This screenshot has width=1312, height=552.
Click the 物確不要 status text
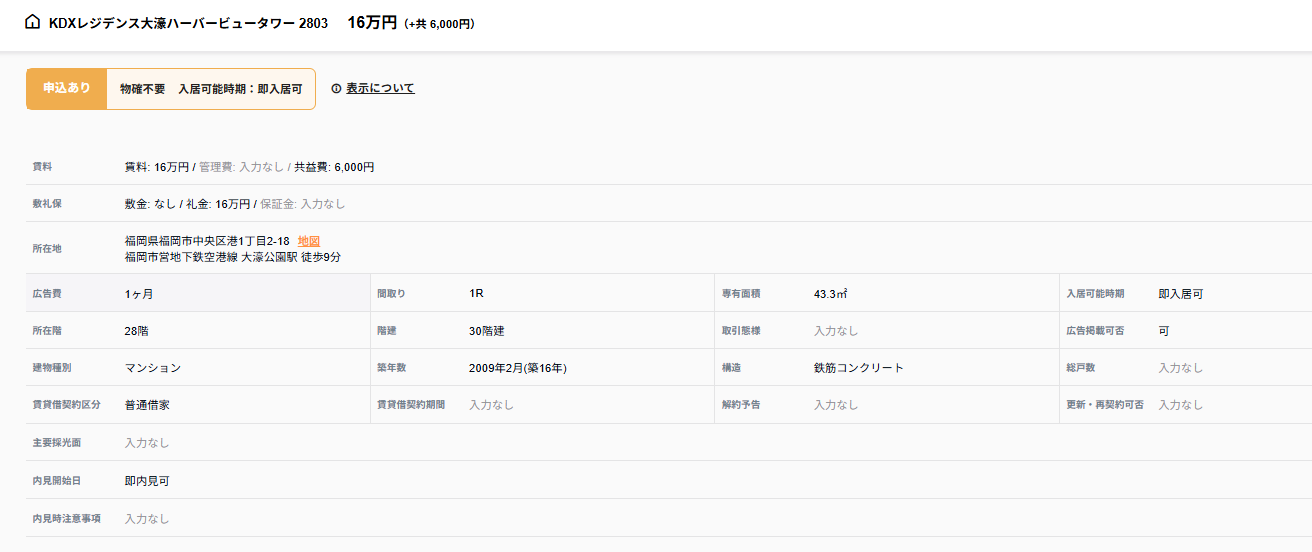tap(143, 89)
